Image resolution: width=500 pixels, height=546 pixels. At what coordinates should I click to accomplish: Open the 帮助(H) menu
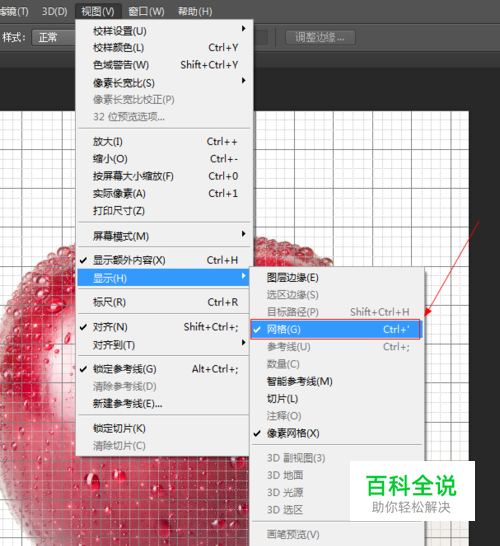pos(195,11)
